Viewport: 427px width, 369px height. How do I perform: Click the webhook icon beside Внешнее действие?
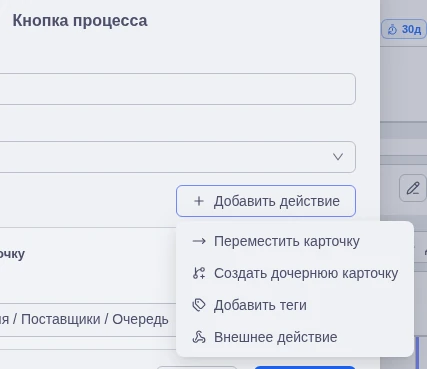point(199,337)
